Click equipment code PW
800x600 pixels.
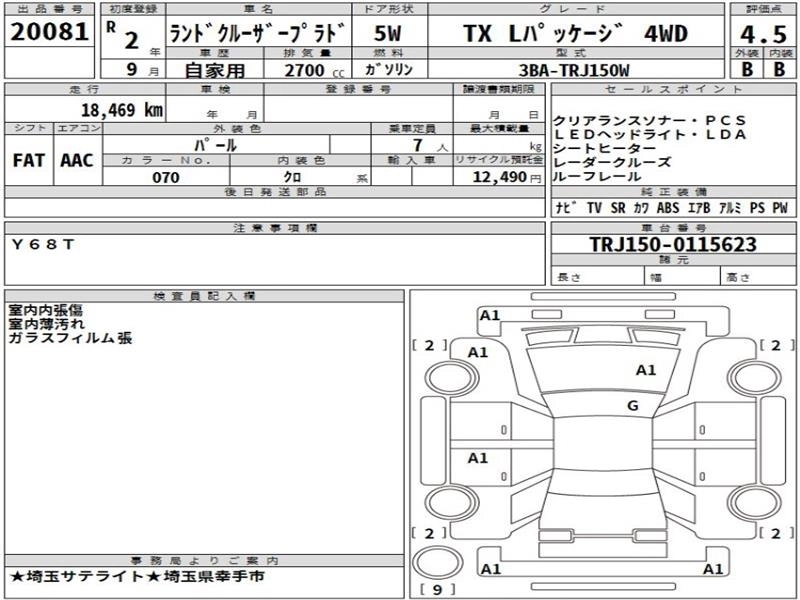tap(780, 208)
